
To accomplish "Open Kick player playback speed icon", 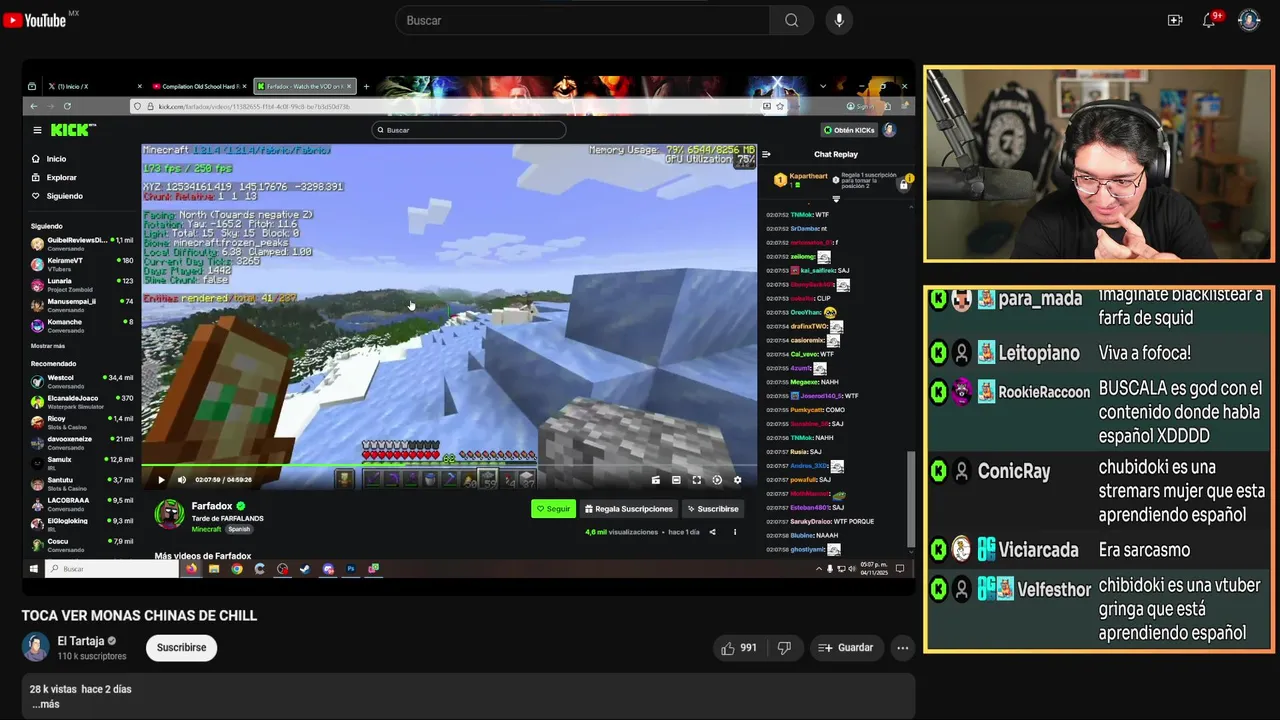I will pos(717,480).
